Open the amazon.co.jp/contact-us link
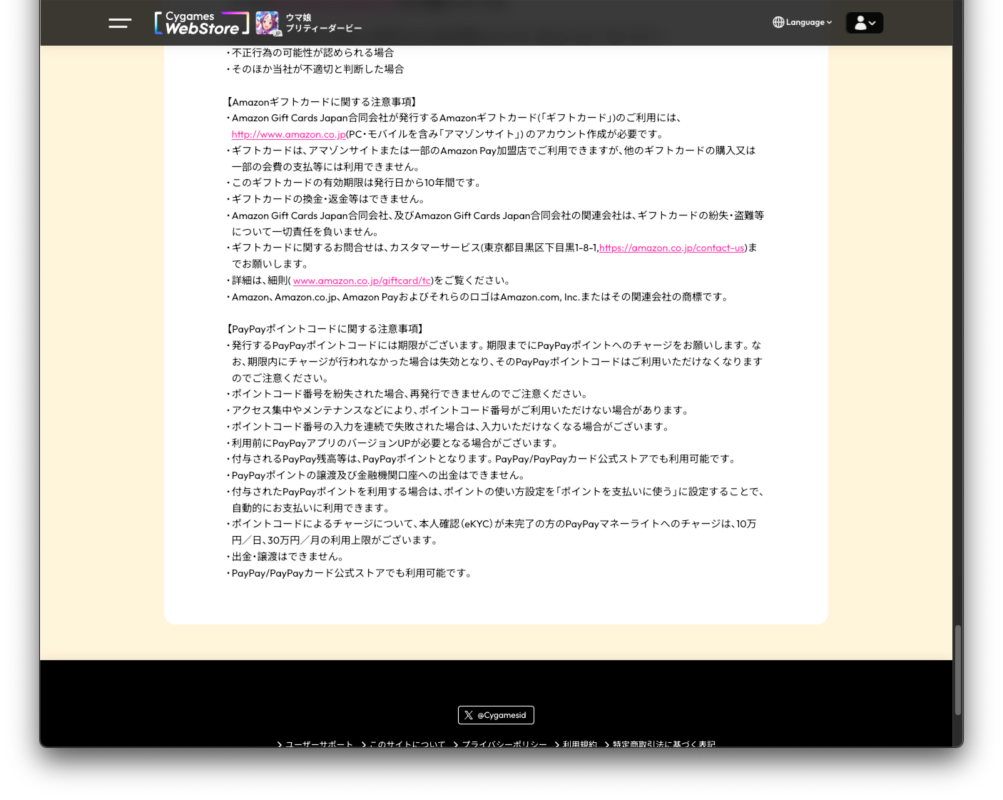1003x800 pixels. tap(672, 248)
